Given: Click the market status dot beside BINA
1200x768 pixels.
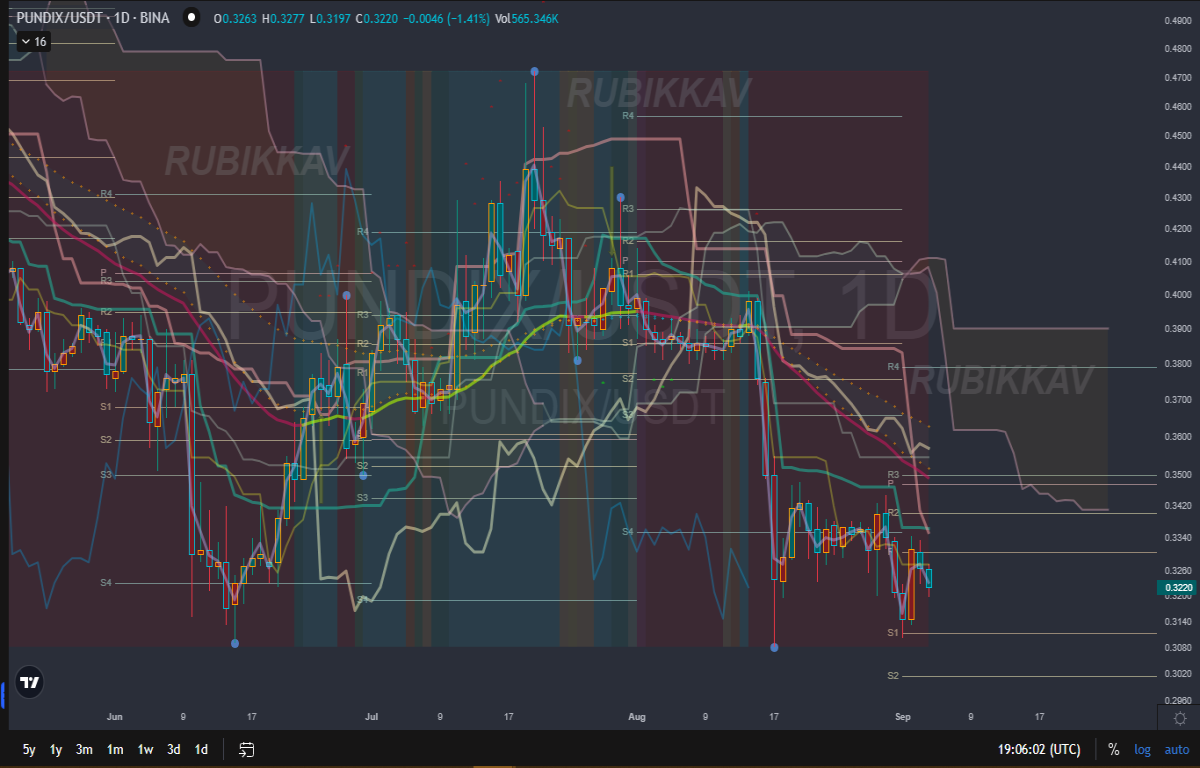Looking at the screenshot, I should [189, 18].
